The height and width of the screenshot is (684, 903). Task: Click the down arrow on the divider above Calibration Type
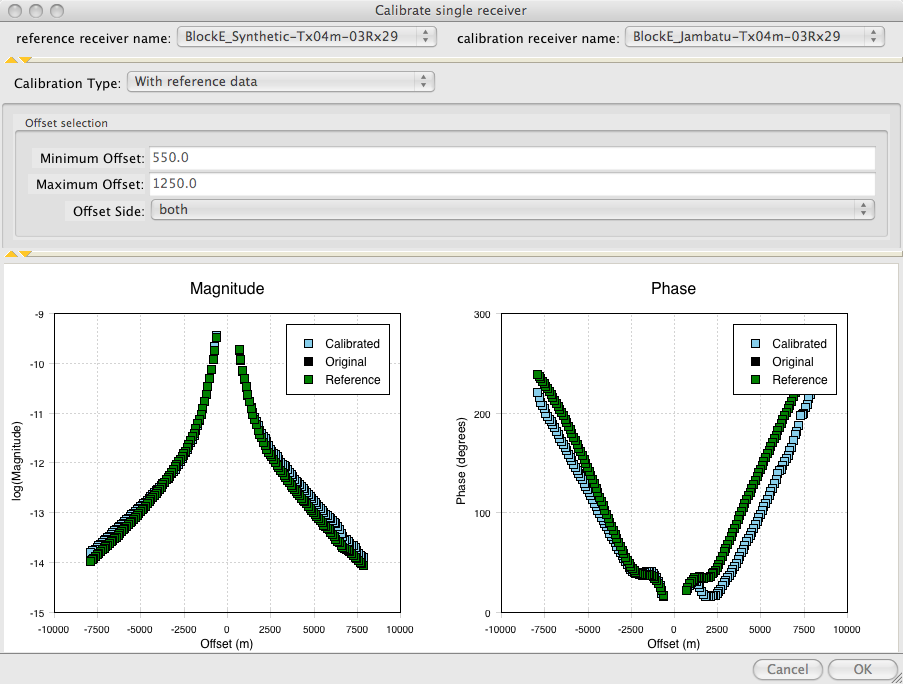click(25, 60)
